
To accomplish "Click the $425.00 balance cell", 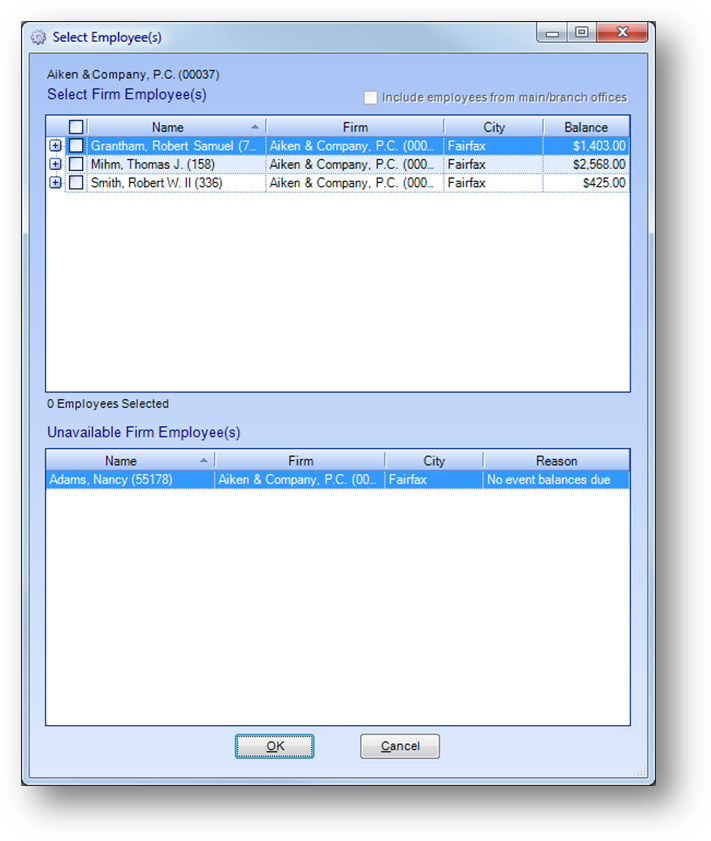I will tap(586, 183).
